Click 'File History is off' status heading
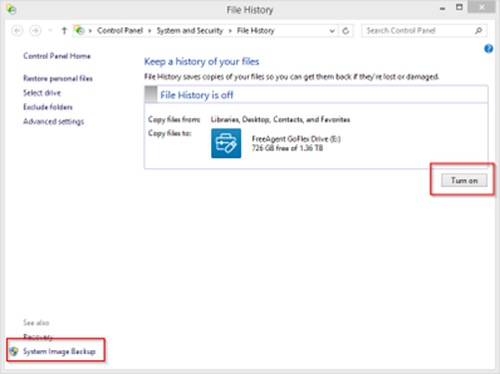The width and height of the screenshot is (500, 374). click(196, 95)
